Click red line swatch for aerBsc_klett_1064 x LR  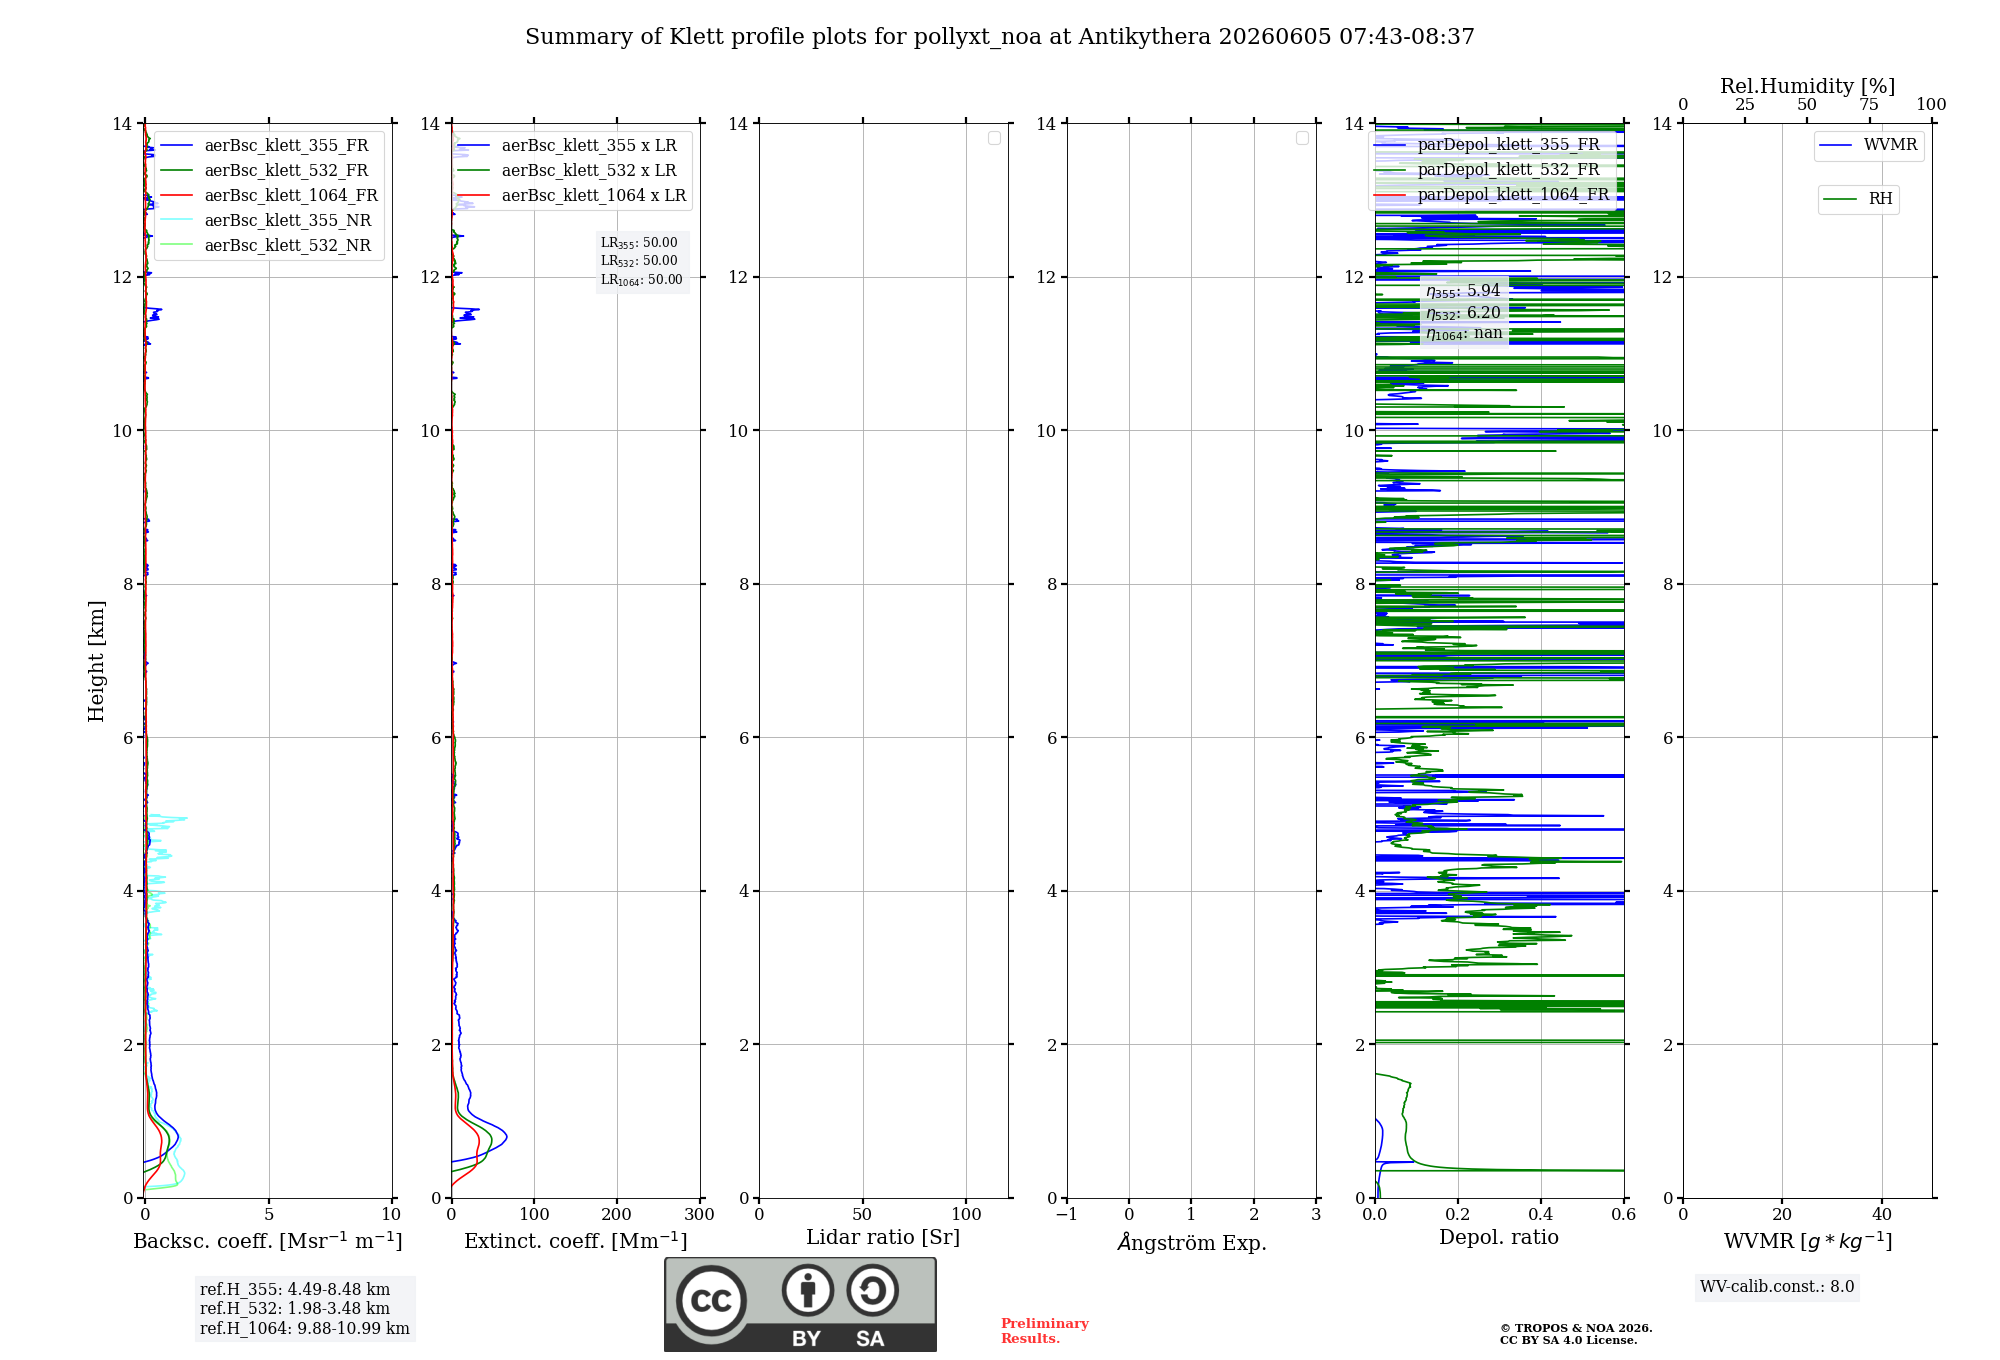pyautogui.click(x=474, y=196)
